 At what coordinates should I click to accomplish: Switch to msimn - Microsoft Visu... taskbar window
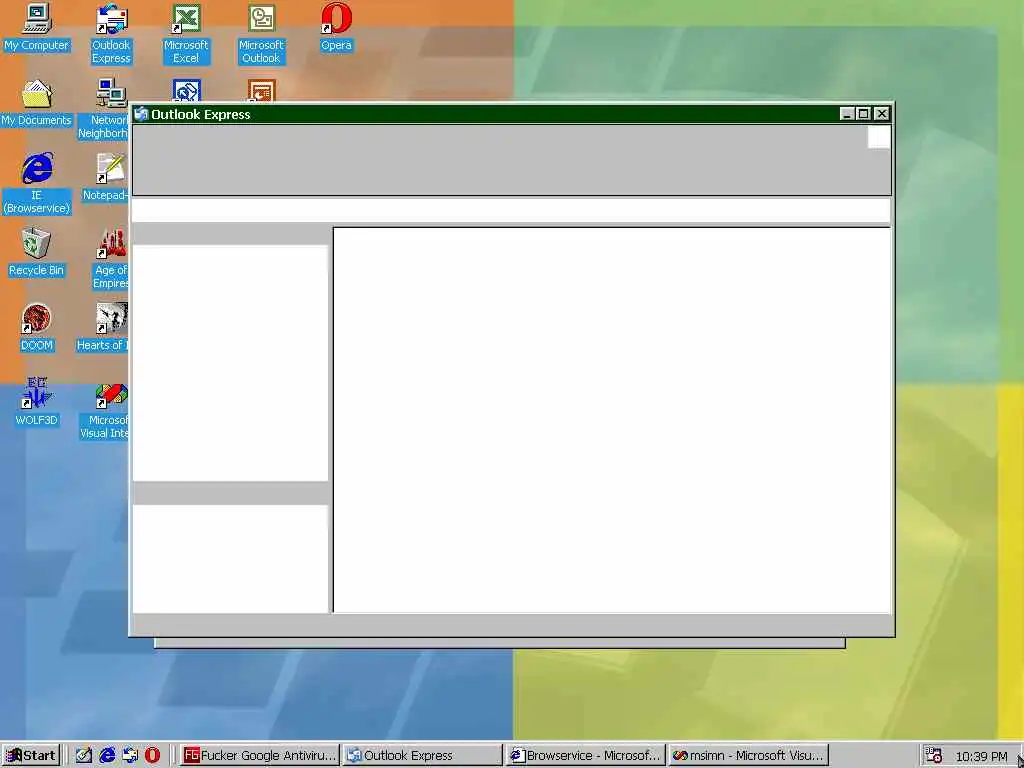(748, 756)
